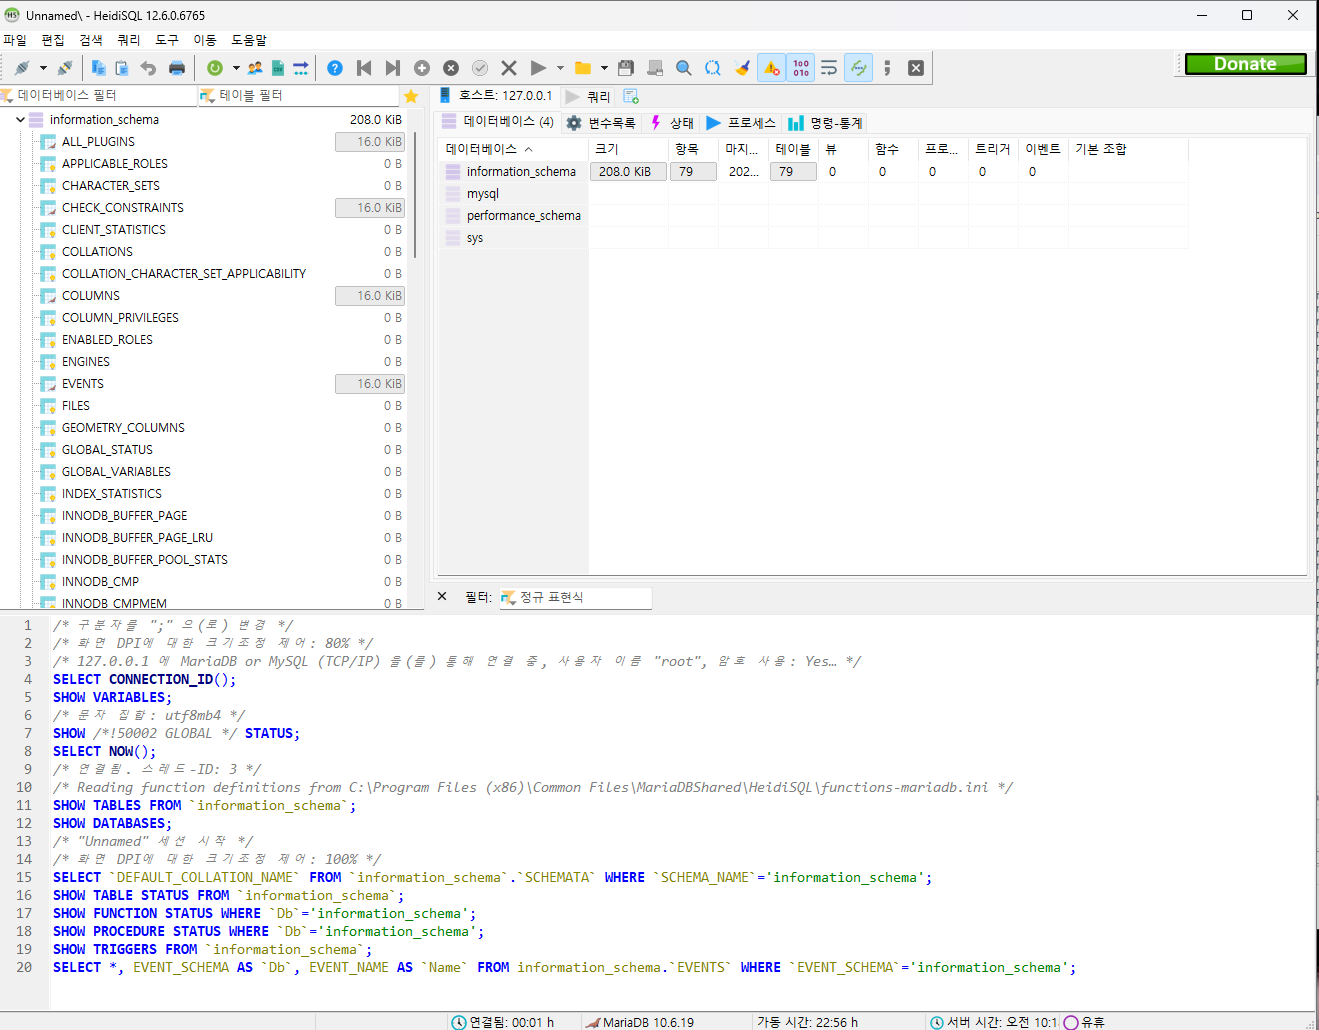Click the table export tool icon
Viewport: 1319px width, 1030px height.
[301, 68]
